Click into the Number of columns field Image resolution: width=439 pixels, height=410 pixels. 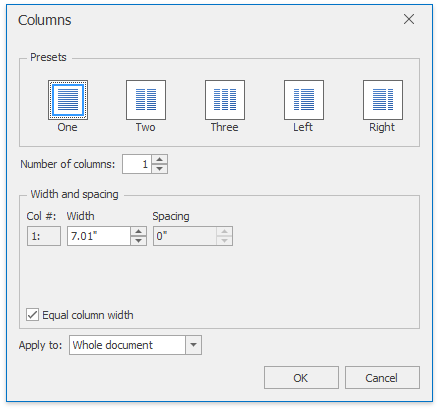click(137, 164)
